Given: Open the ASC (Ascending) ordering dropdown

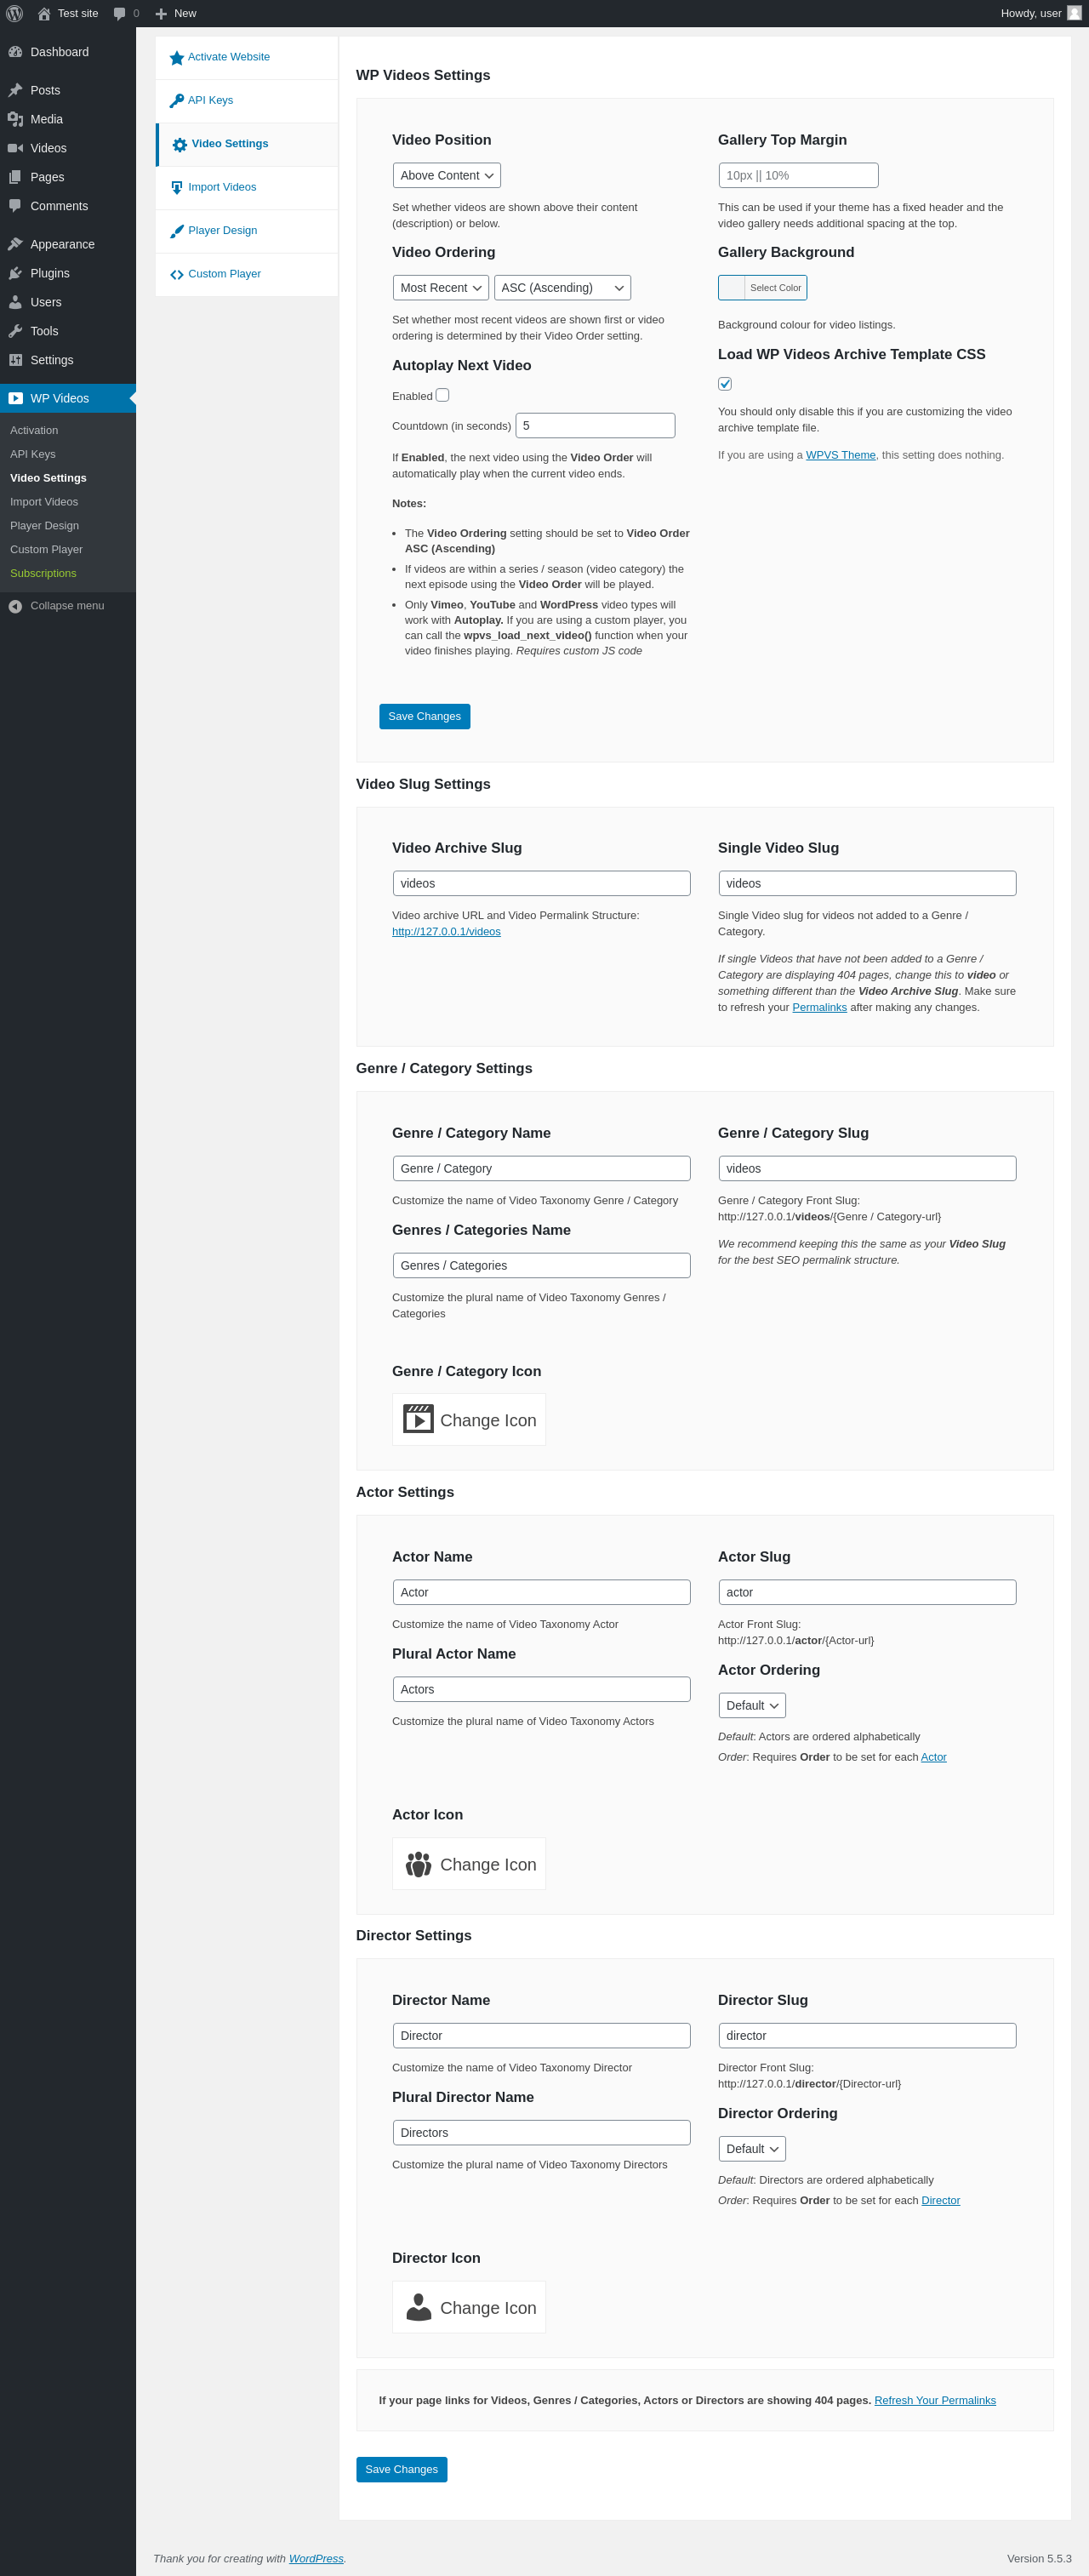Looking at the screenshot, I should click(x=562, y=288).
